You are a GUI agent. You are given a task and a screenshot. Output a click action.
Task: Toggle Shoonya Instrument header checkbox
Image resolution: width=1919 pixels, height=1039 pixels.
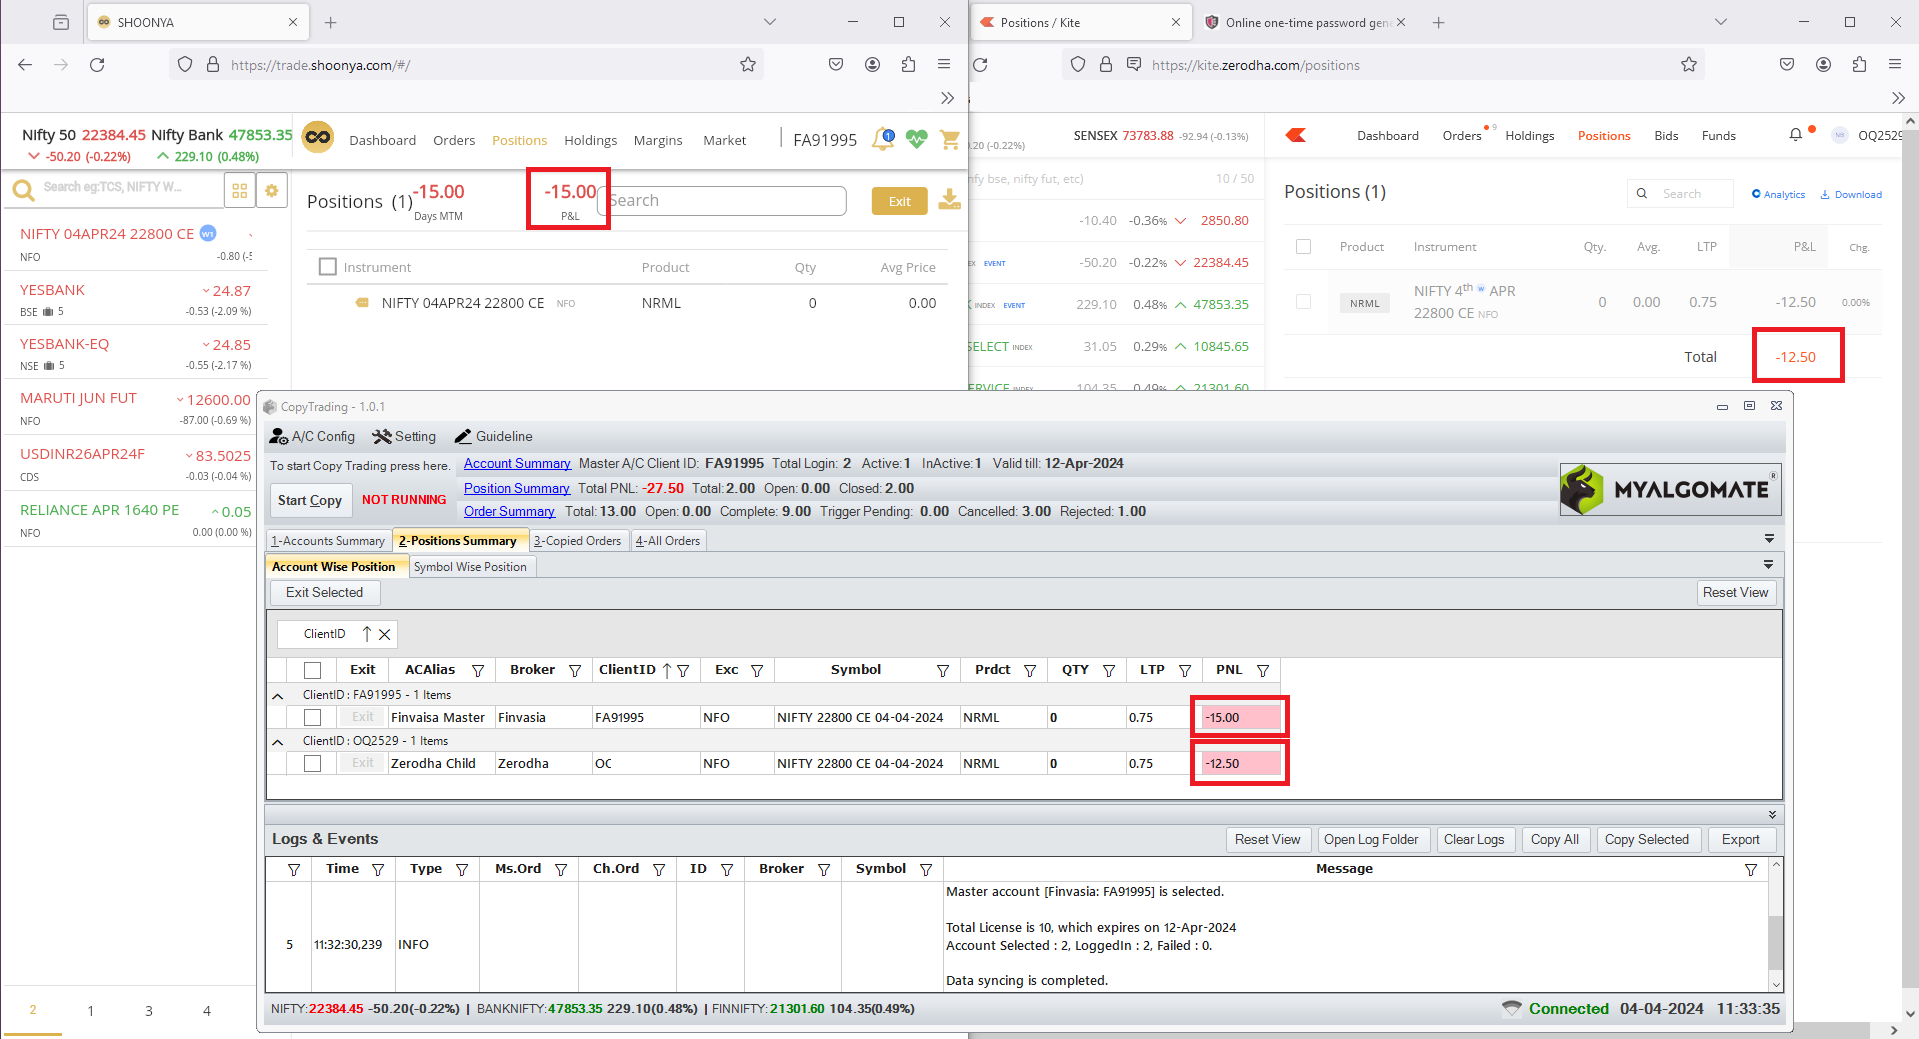point(327,267)
